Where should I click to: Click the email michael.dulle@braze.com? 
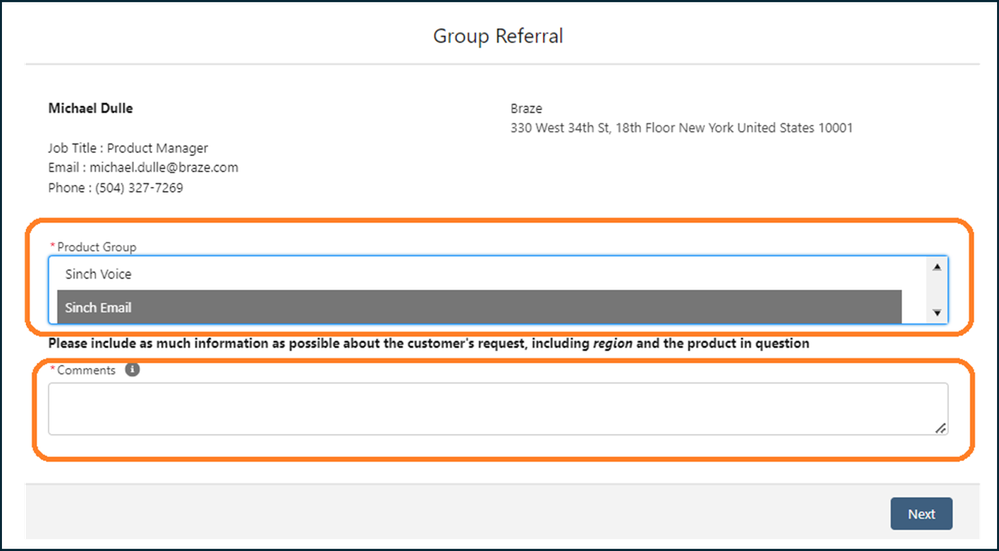coord(164,168)
